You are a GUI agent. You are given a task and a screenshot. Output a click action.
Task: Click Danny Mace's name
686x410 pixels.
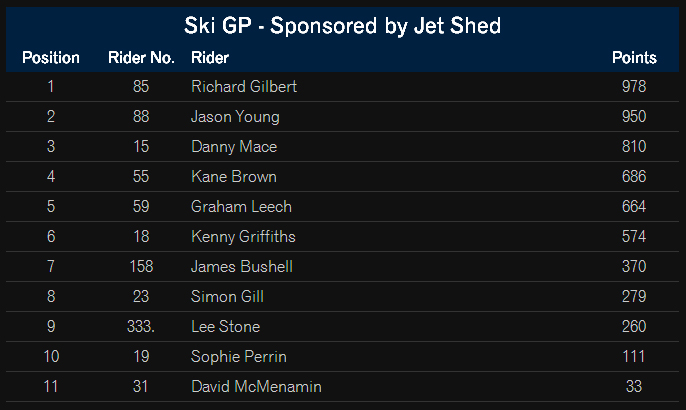[234, 147]
